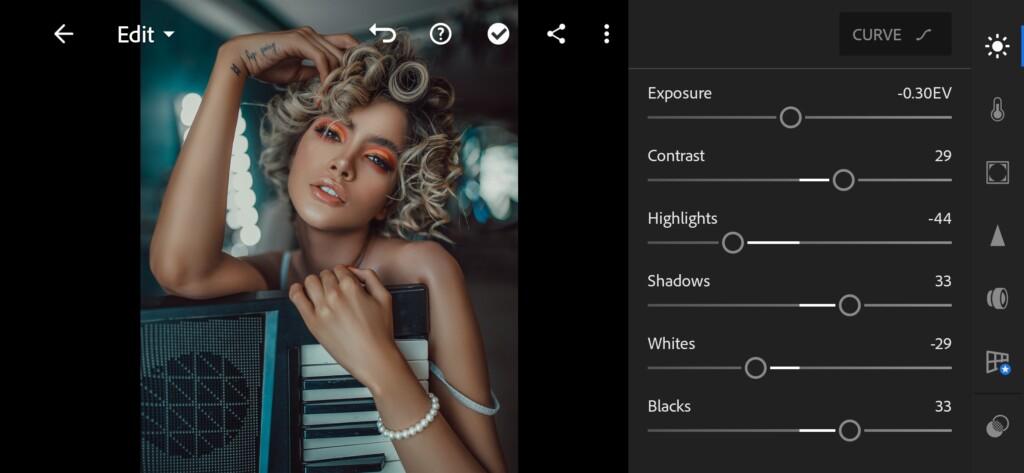
Task: Confirm edits with the checkmark icon
Action: 498,34
